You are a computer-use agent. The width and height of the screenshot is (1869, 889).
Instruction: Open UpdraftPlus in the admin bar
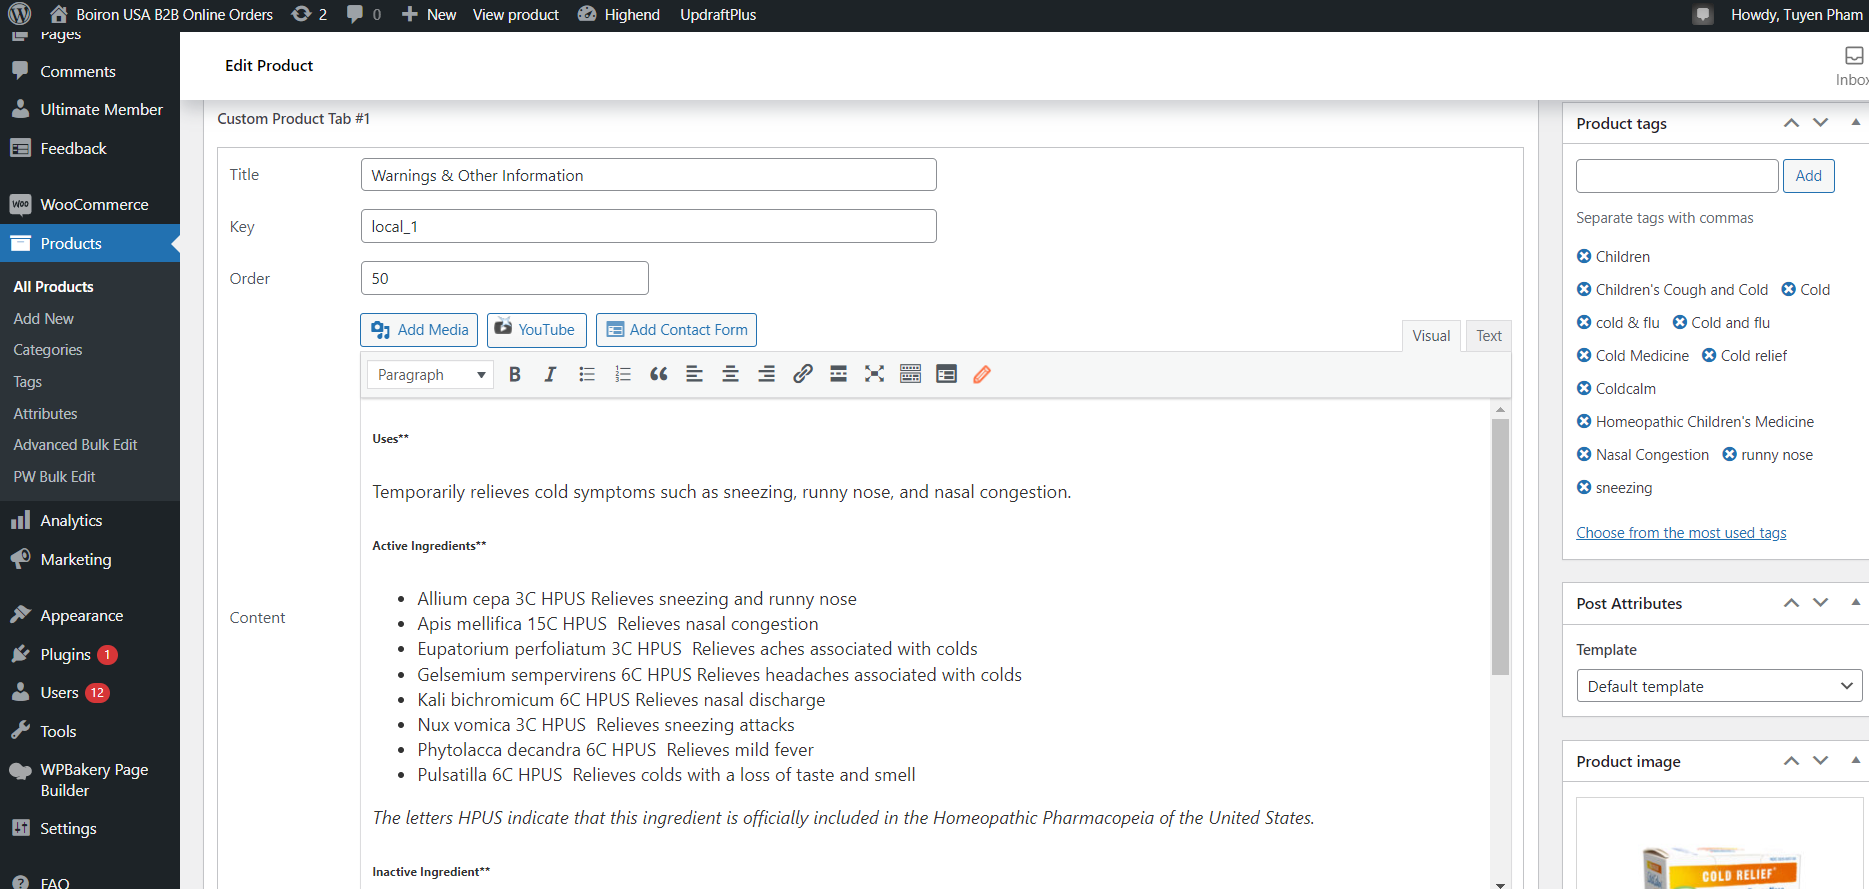pyautogui.click(x=718, y=15)
